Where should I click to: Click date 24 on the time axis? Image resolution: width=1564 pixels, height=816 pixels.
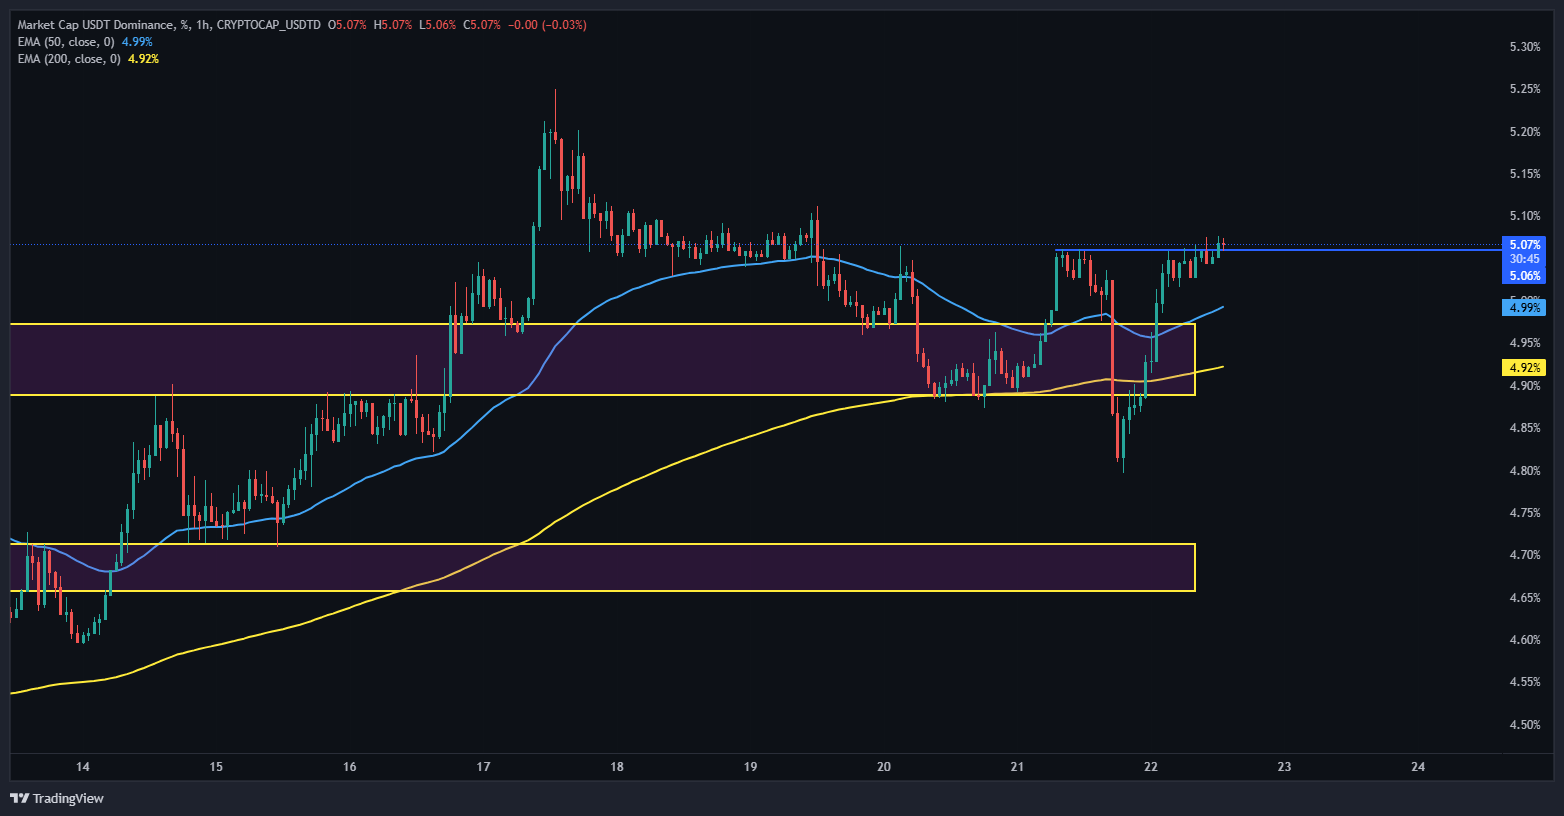1417,767
